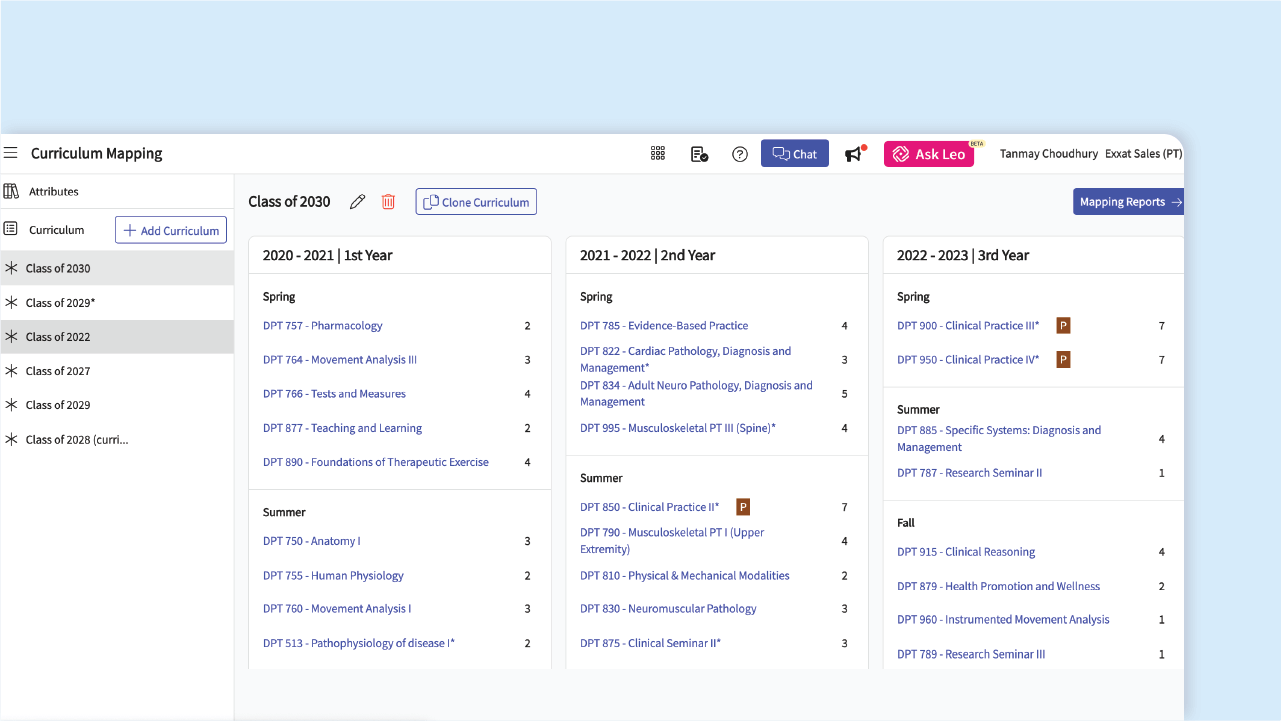
Task: Open the apps grid icon
Action: (x=658, y=153)
